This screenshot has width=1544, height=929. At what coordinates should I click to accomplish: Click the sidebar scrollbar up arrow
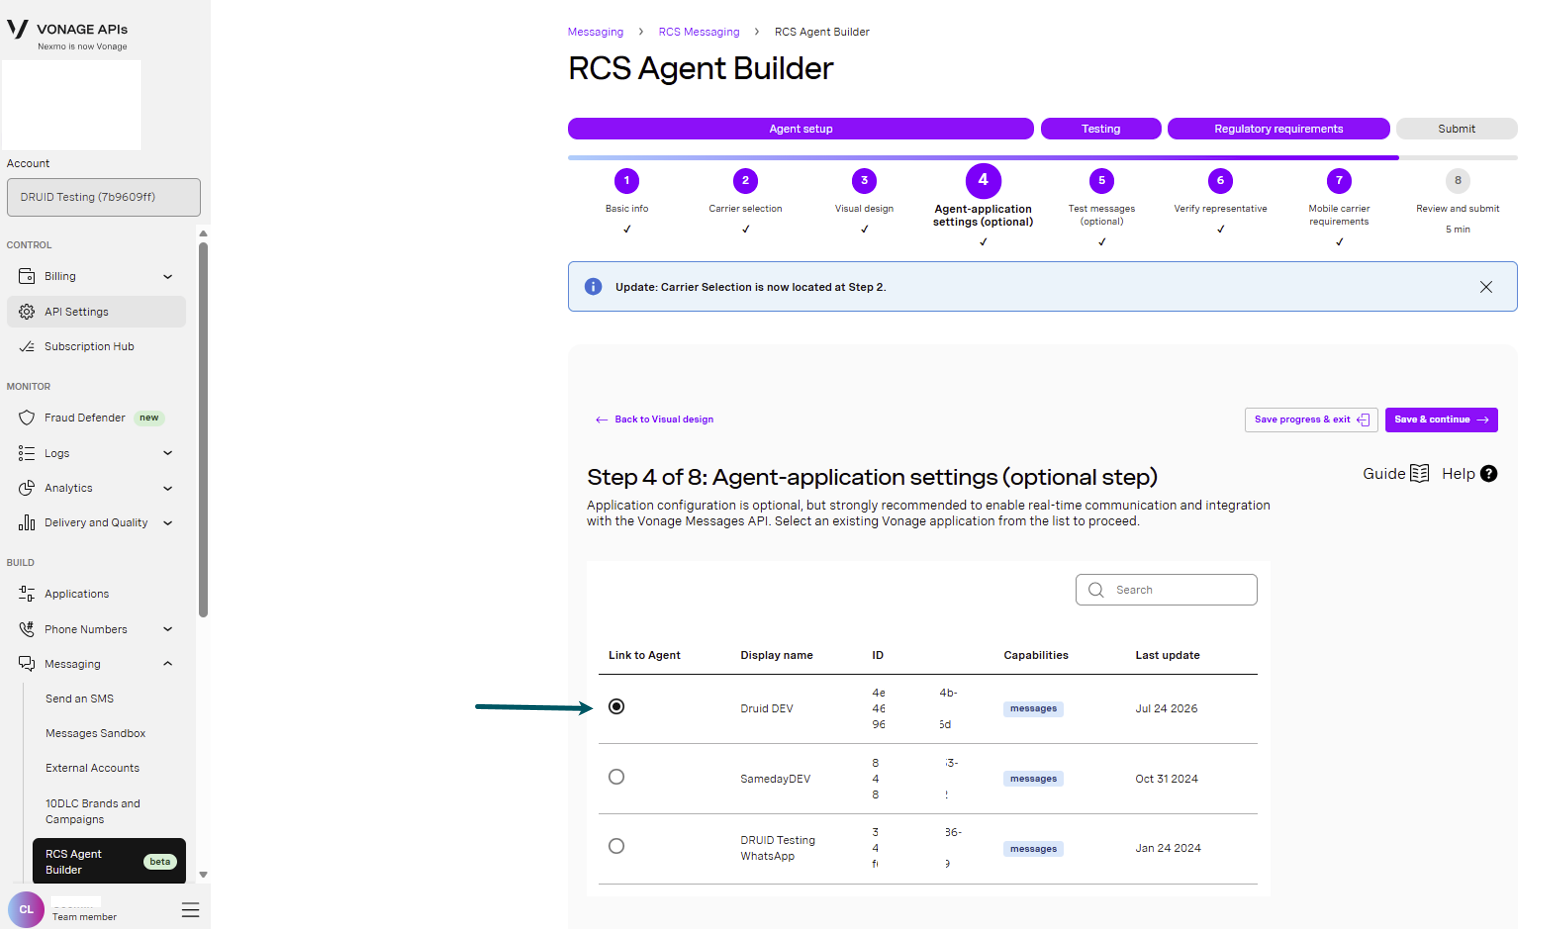[203, 234]
